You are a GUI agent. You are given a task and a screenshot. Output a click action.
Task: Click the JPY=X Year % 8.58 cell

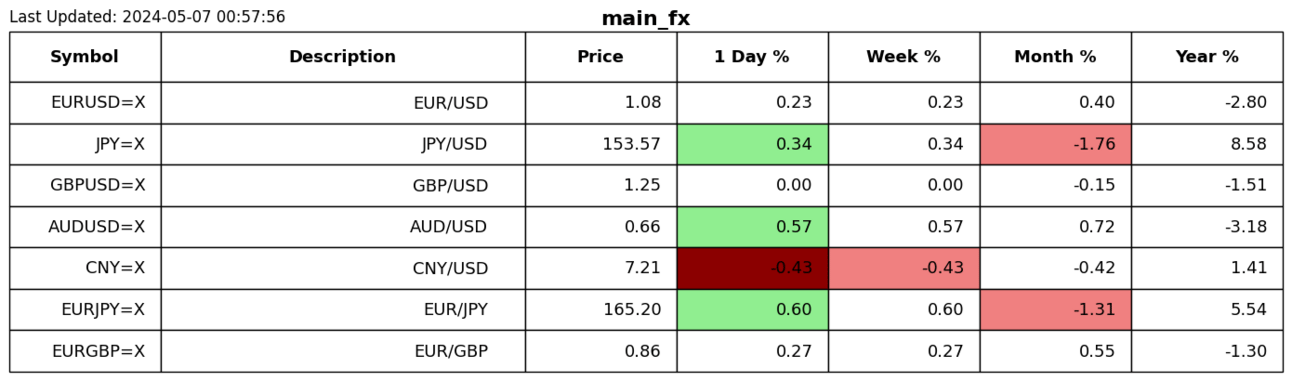1207,144
